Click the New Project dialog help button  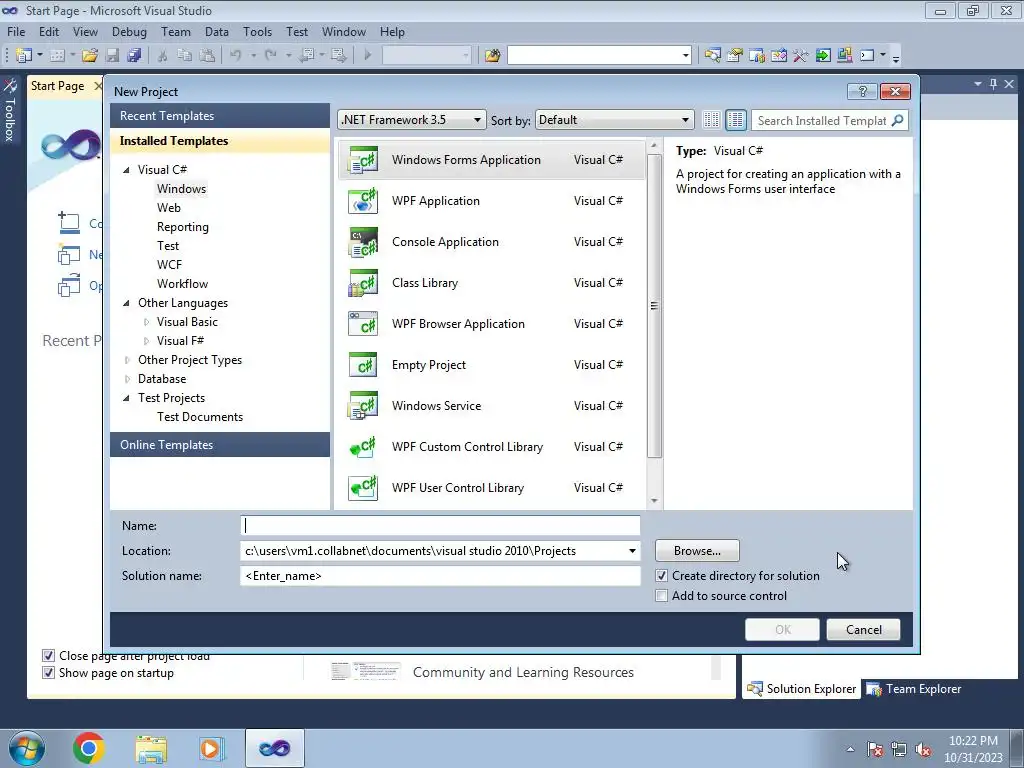click(862, 91)
